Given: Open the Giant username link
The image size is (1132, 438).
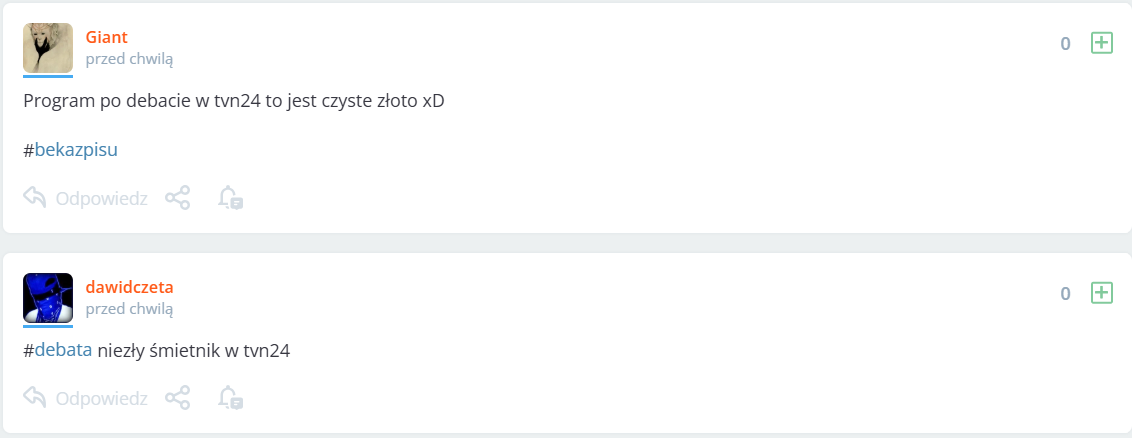Looking at the screenshot, I should tap(107, 38).
